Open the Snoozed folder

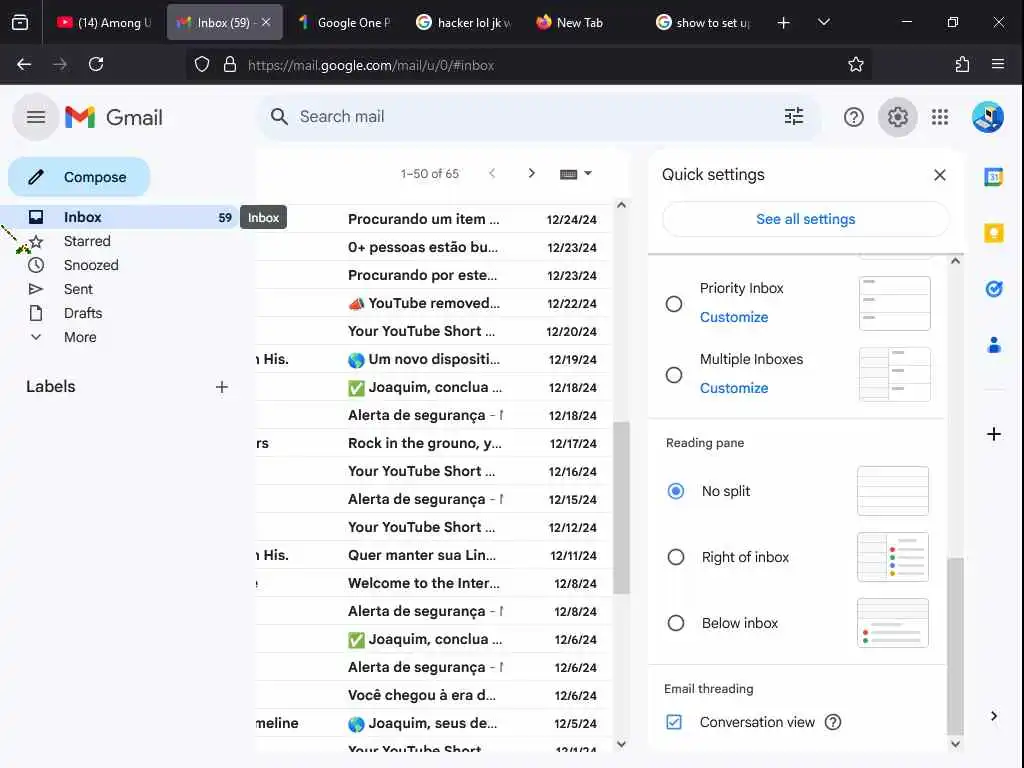(91, 265)
